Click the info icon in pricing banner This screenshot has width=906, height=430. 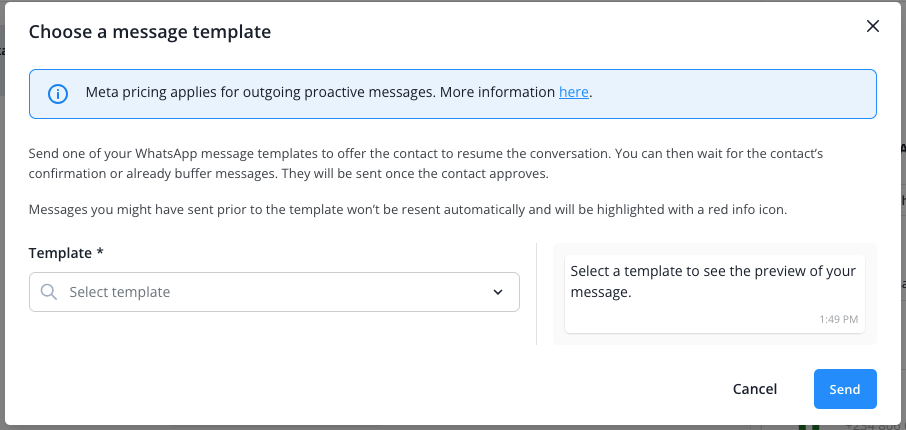click(x=58, y=94)
